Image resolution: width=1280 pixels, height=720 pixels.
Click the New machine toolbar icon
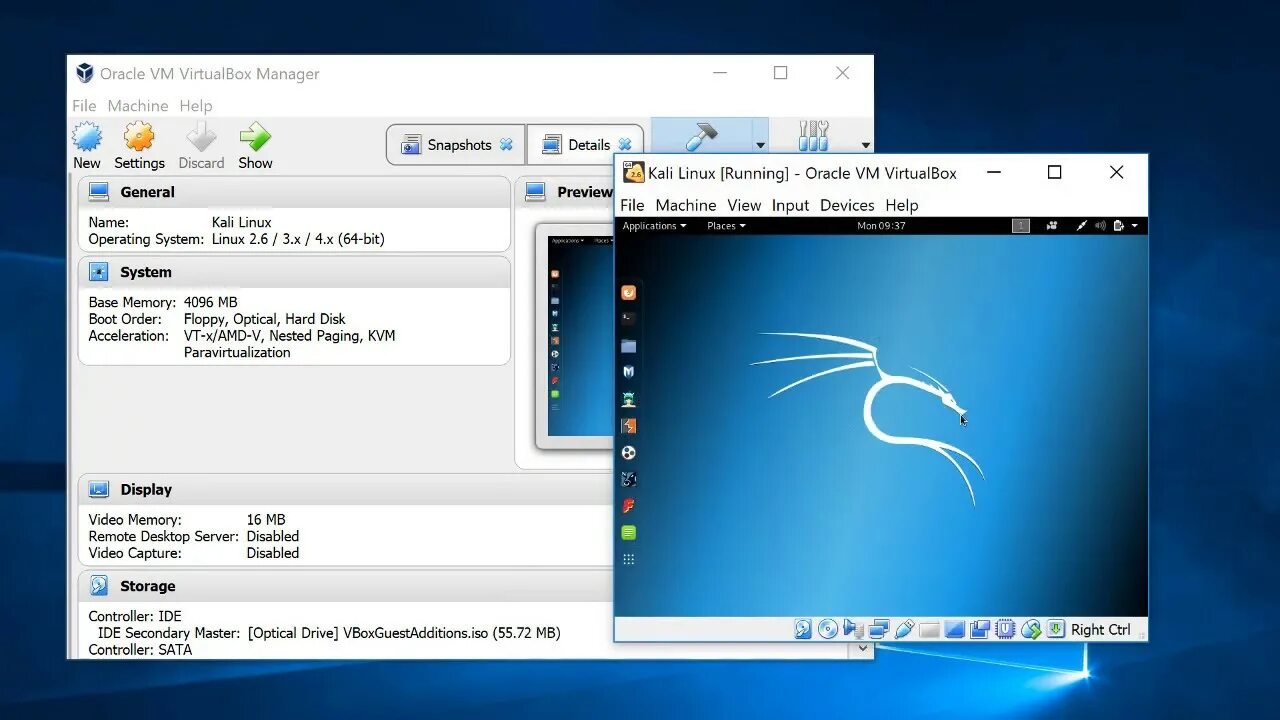point(87,137)
